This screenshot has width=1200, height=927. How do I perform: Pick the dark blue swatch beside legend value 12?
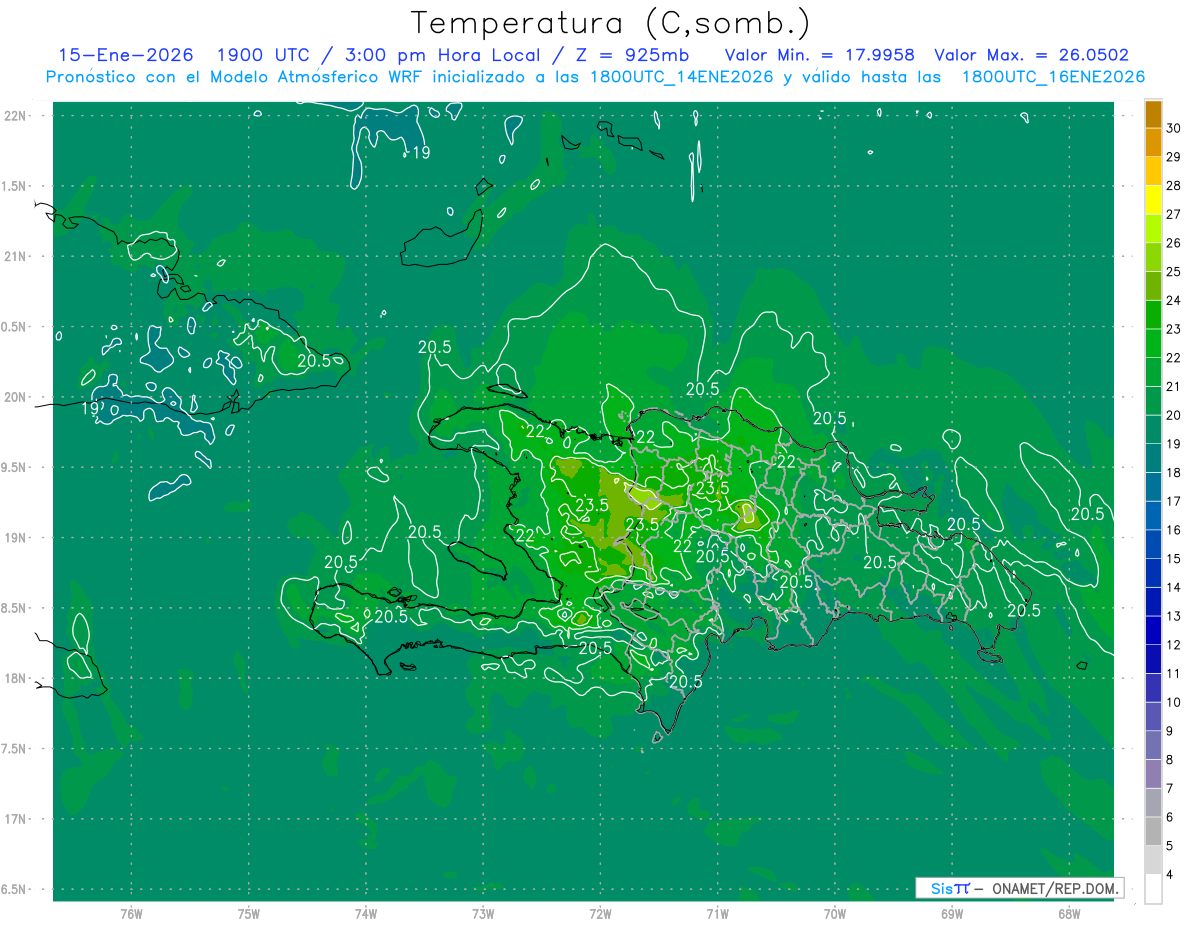[x=1153, y=630]
